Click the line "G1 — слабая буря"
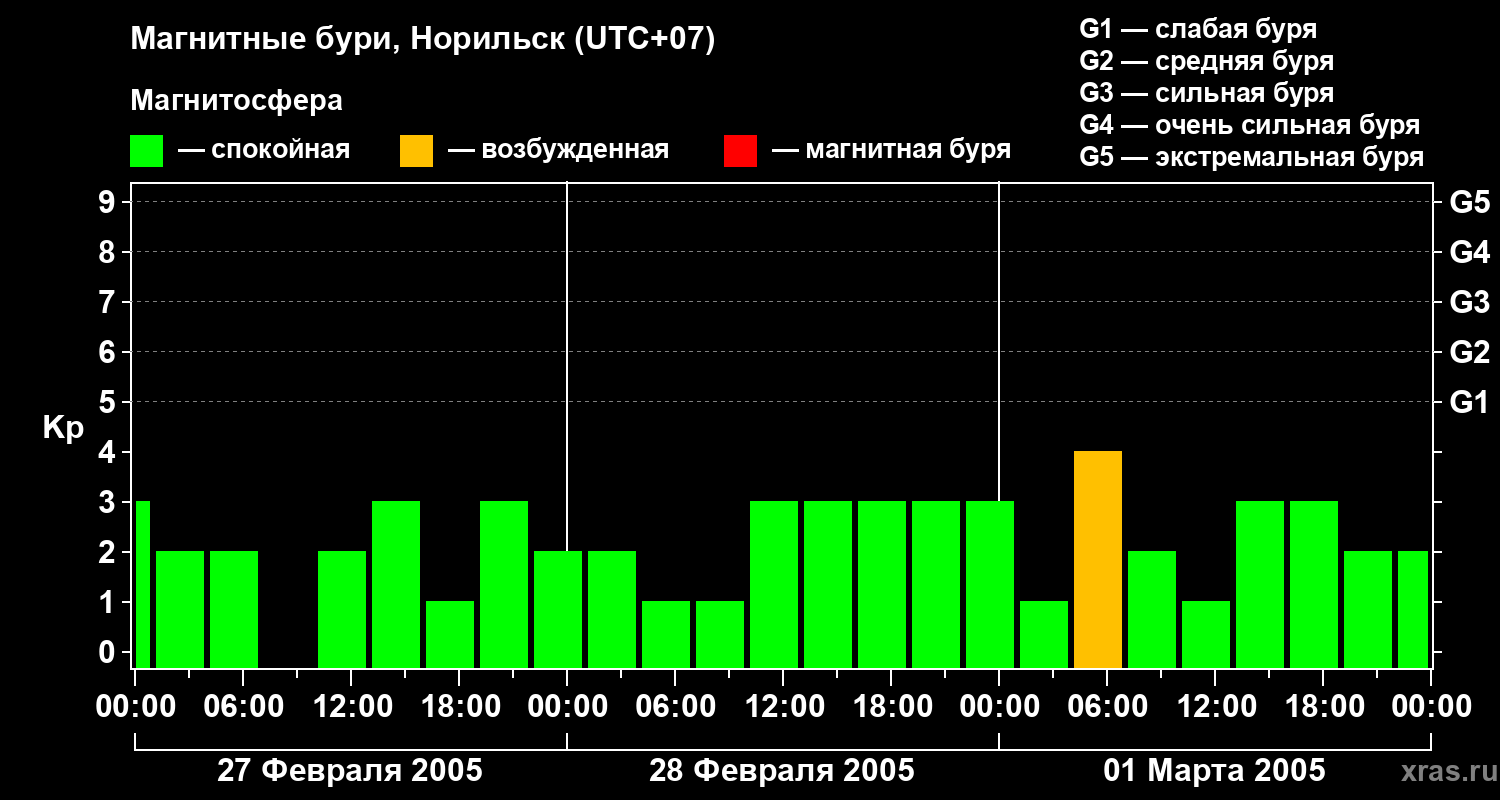Screen dimensions: 1500x800 pos(1198,29)
